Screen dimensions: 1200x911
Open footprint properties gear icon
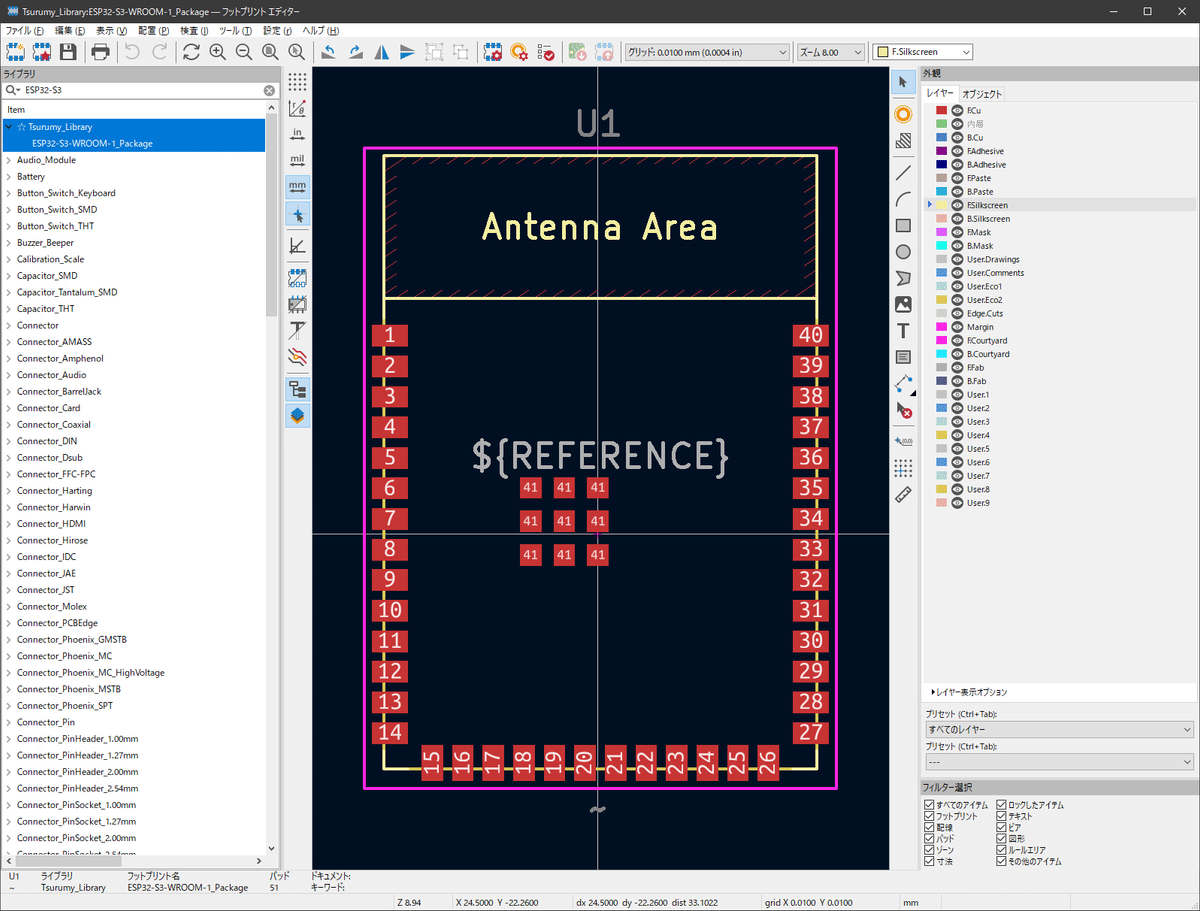click(493, 51)
